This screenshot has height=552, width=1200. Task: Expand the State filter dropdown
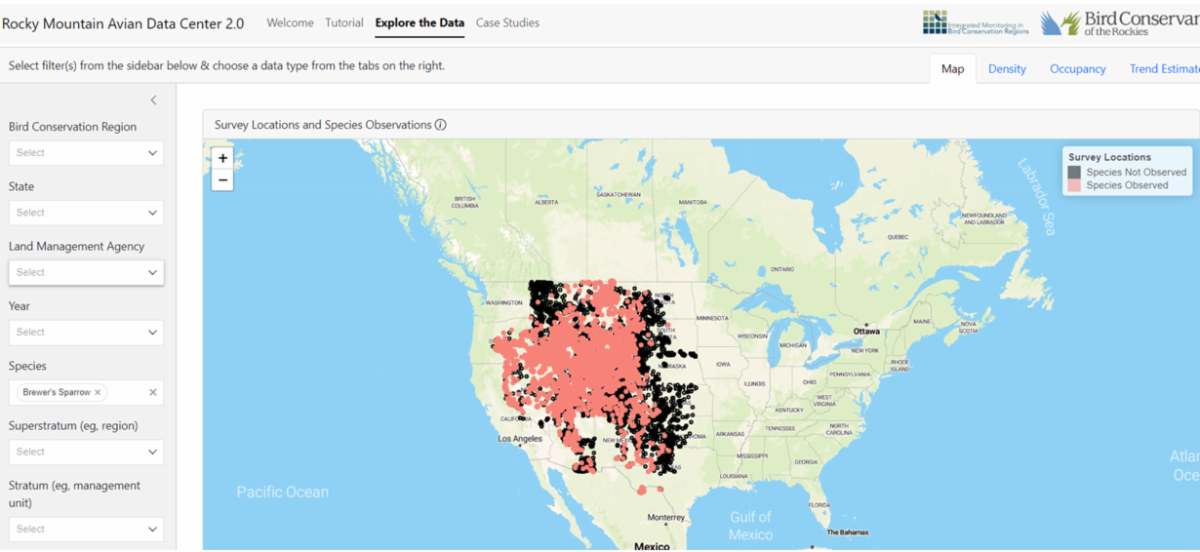(85, 212)
